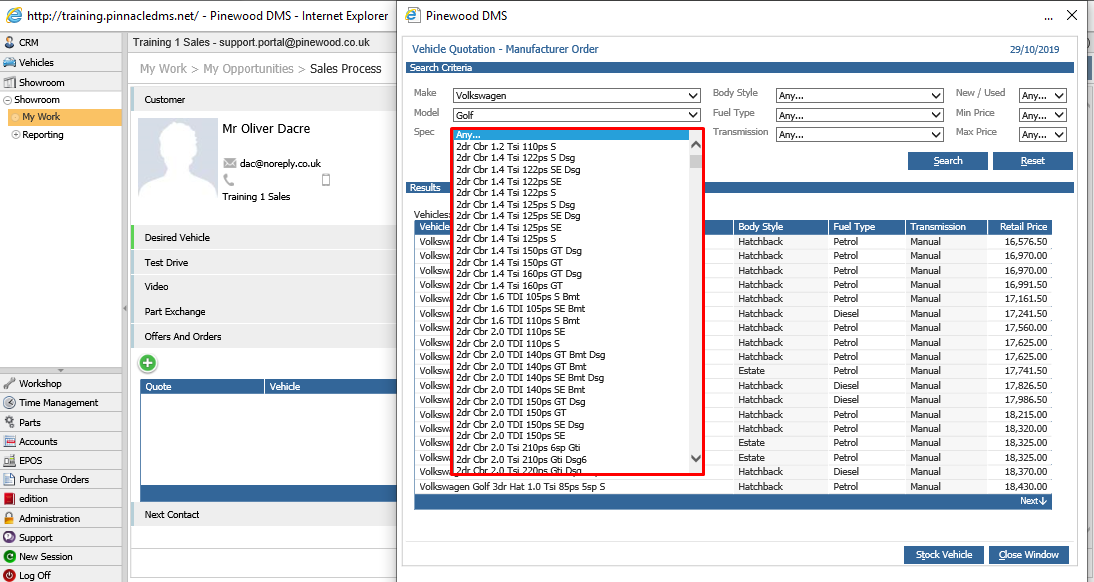The height and width of the screenshot is (582, 1094).
Task: Click the Reset button
Action: tap(1033, 161)
